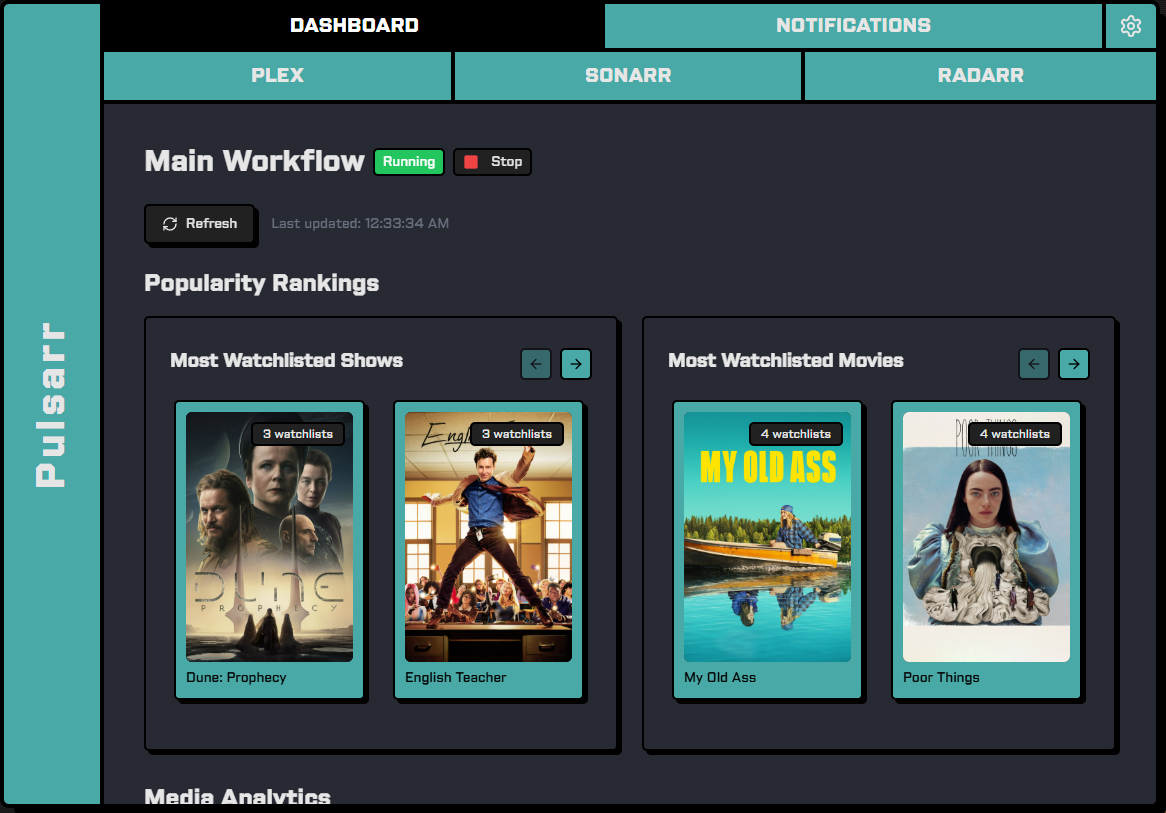Open the Poor Things poster

click(x=986, y=537)
